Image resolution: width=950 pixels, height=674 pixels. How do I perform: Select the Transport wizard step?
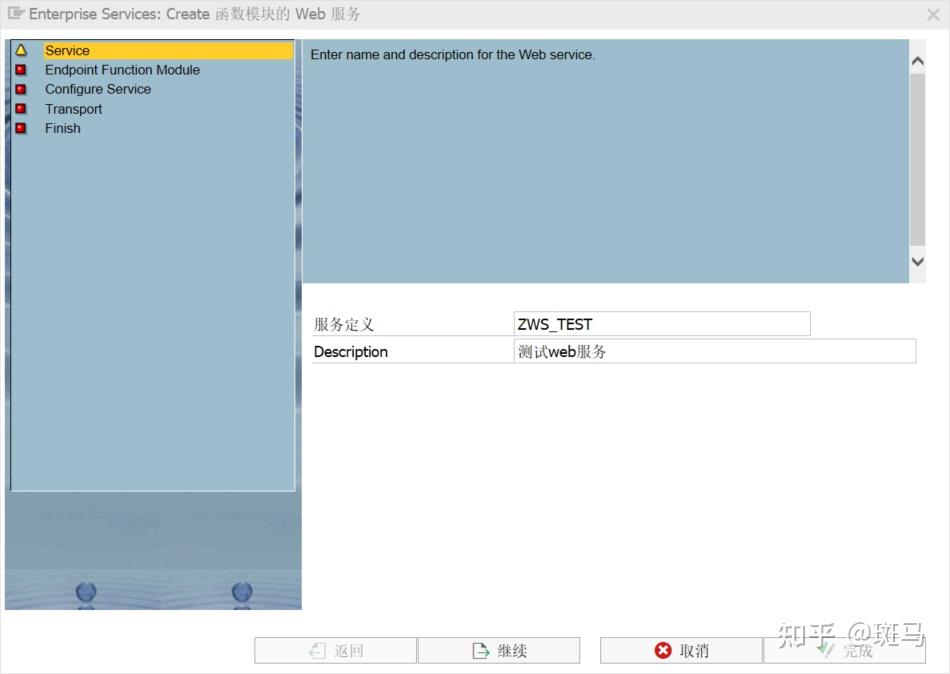(x=74, y=108)
